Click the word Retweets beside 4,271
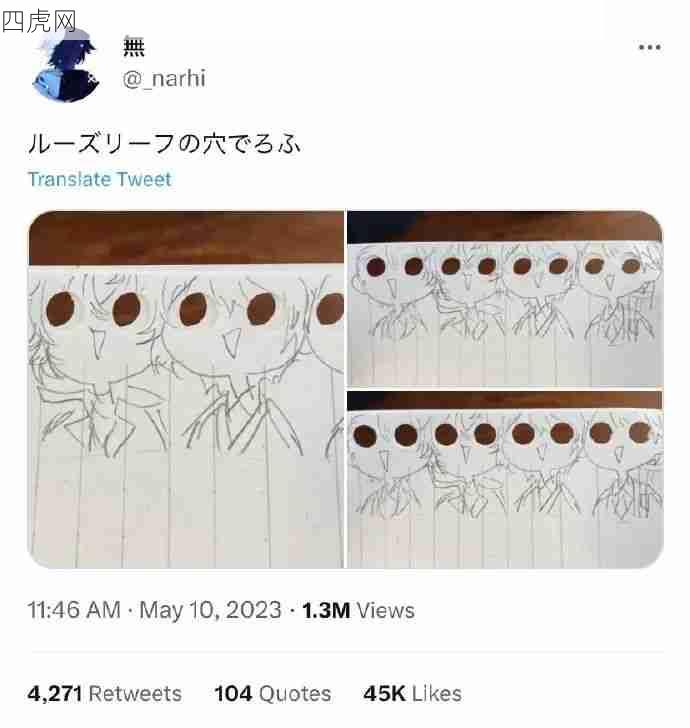This screenshot has height=728, width=690. [135, 693]
